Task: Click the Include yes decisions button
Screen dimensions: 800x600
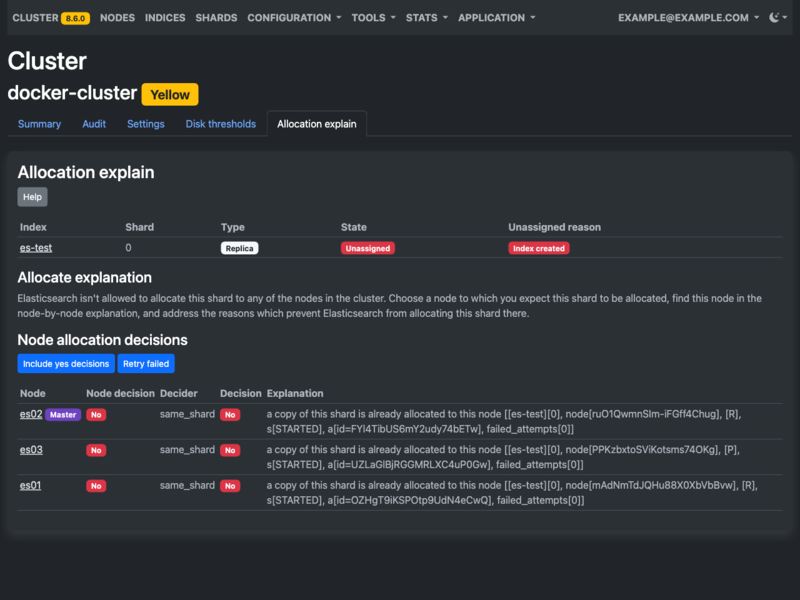Action: (x=66, y=364)
